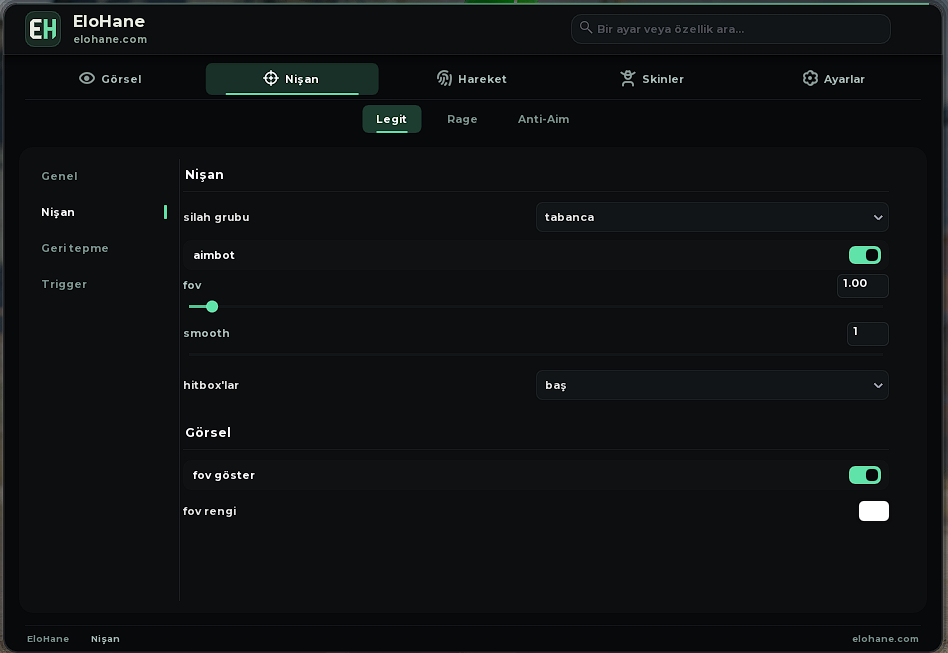The width and height of the screenshot is (948, 653).
Task: Select the crosshair icon of the Nişan tab
Action: click(x=271, y=79)
